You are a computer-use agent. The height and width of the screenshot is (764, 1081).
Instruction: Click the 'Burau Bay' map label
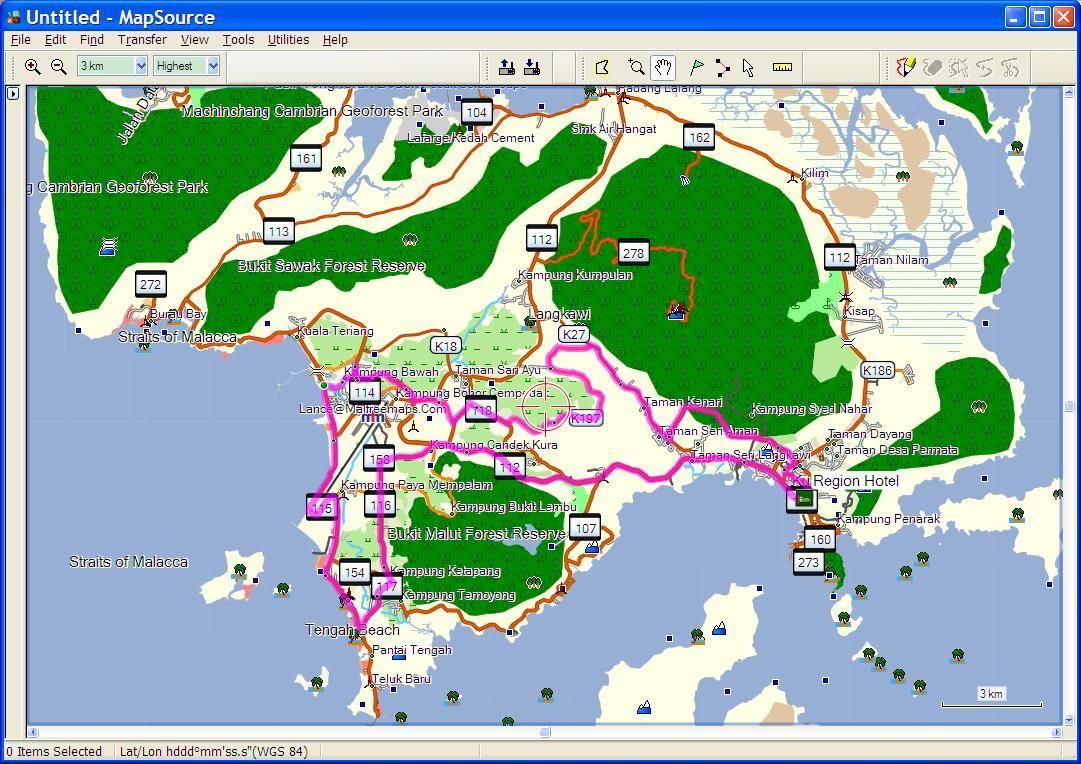tap(178, 314)
